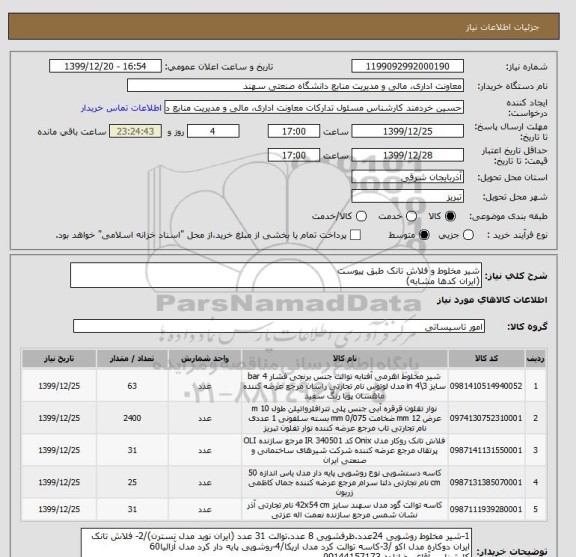Click the delivery province field آذربایجان شرقی
This screenshot has width=576, height=557.
[407, 177]
